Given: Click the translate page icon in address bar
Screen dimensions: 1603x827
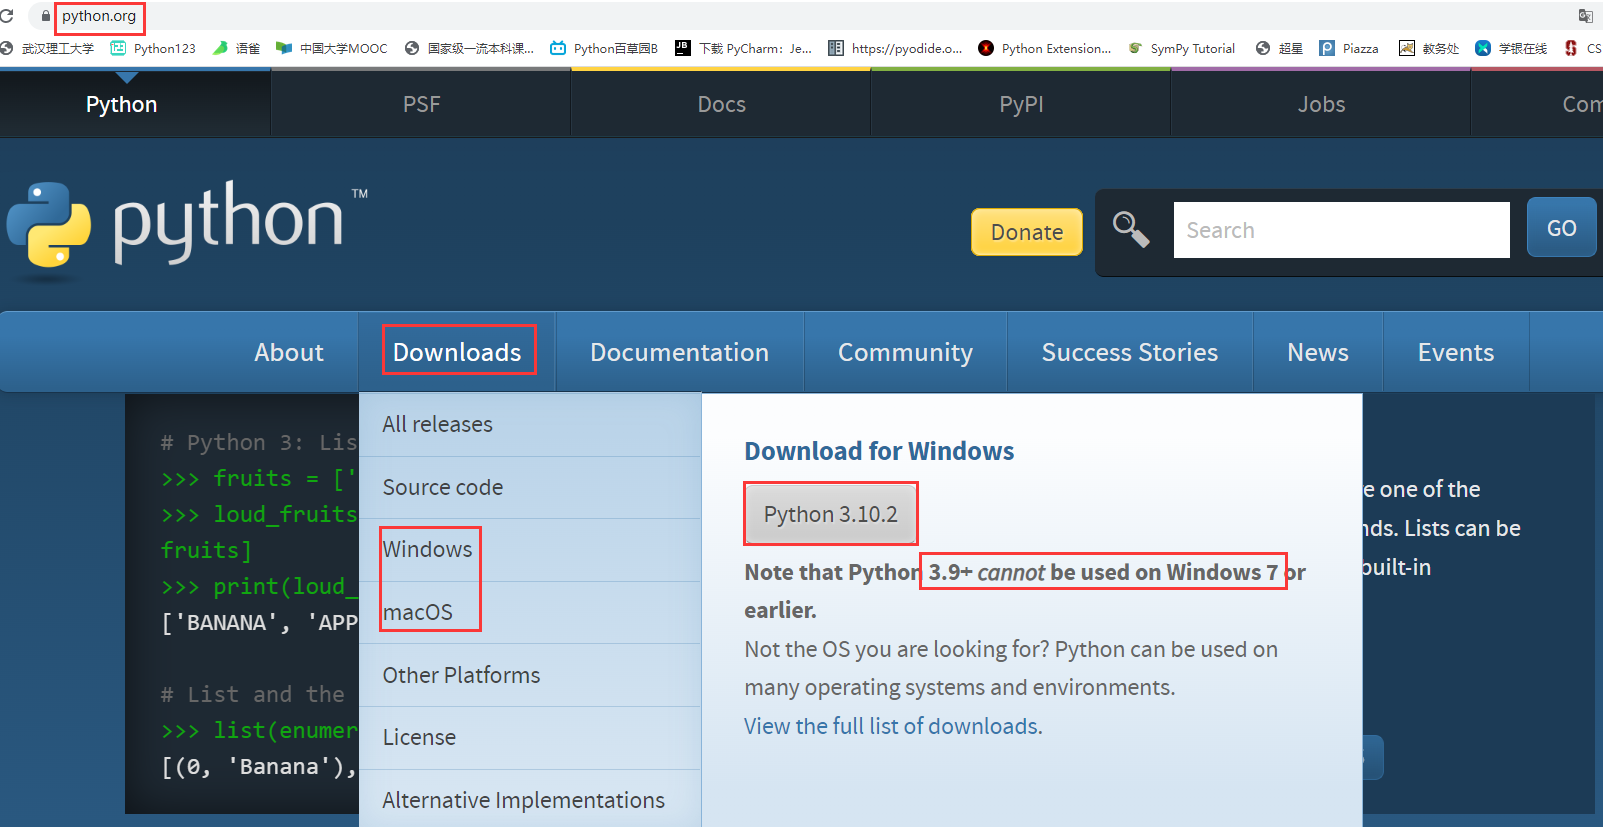Looking at the screenshot, I should pos(1585,16).
